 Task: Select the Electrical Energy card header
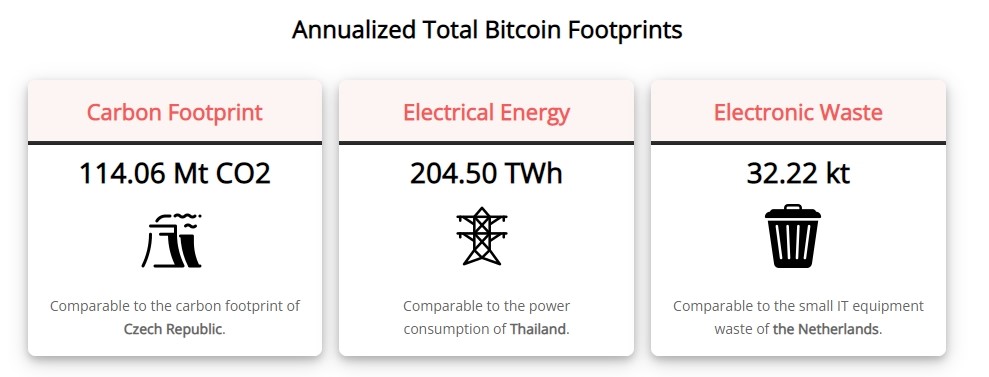tap(486, 111)
